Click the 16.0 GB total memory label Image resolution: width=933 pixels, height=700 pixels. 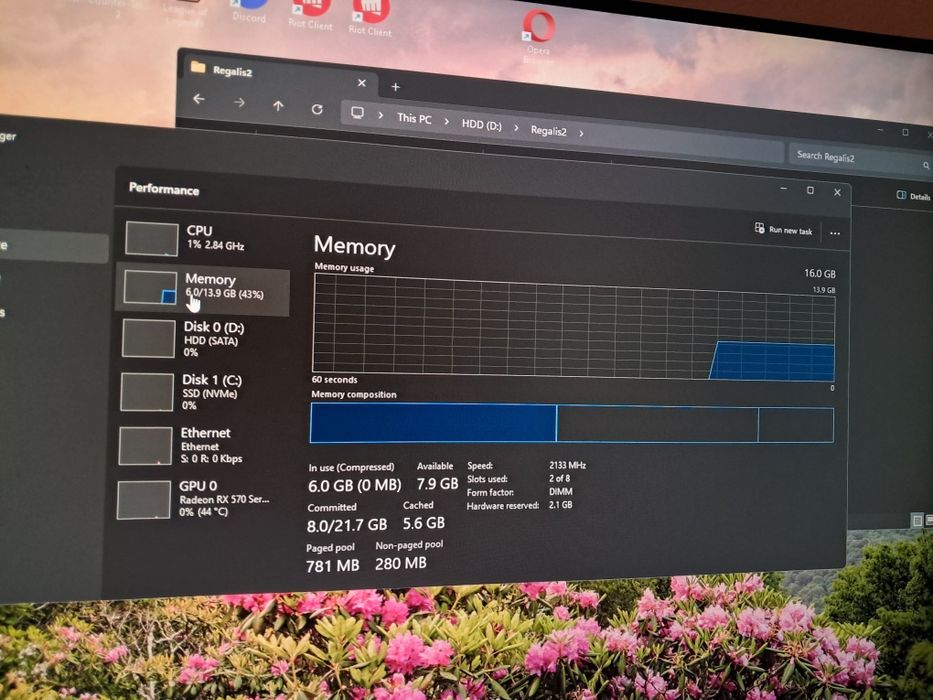pyautogui.click(x=820, y=273)
